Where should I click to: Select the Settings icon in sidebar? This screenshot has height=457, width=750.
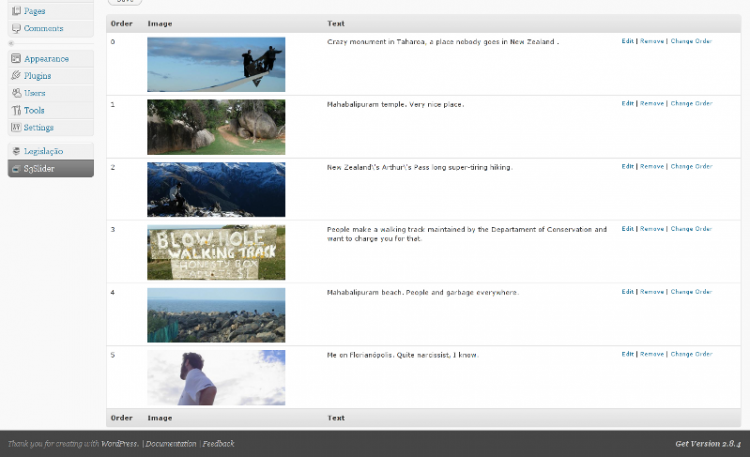click(16, 127)
